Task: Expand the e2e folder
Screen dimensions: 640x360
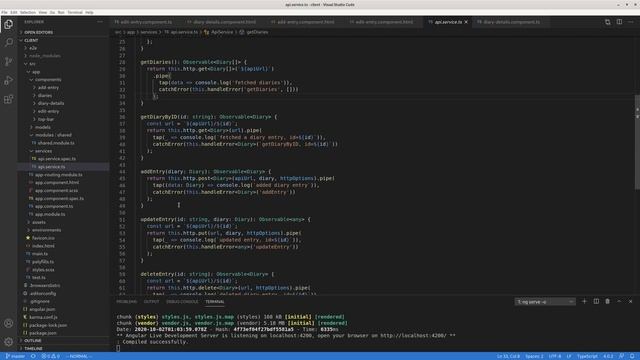Action: [33, 48]
